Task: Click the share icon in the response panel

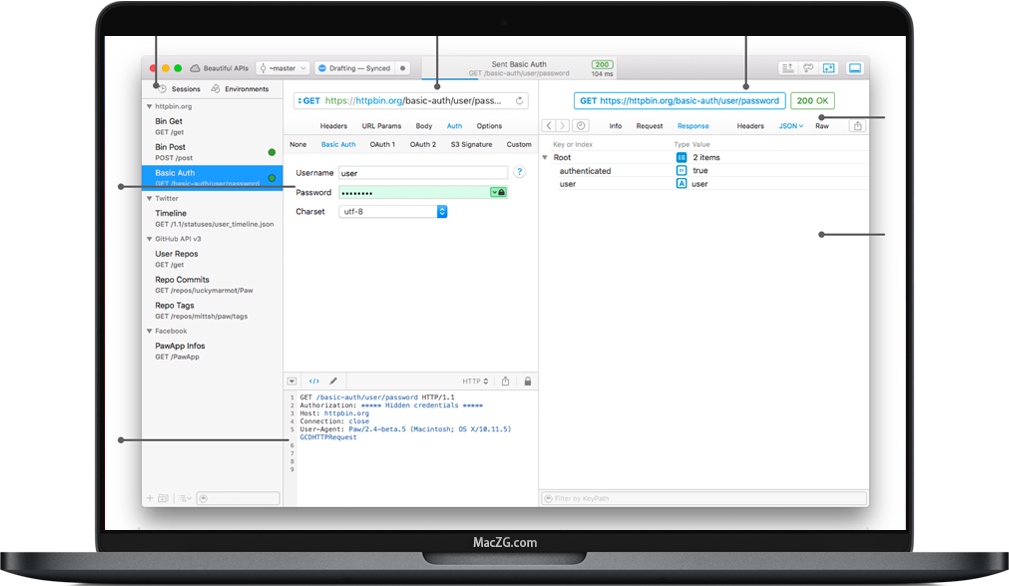Action: tap(857, 126)
